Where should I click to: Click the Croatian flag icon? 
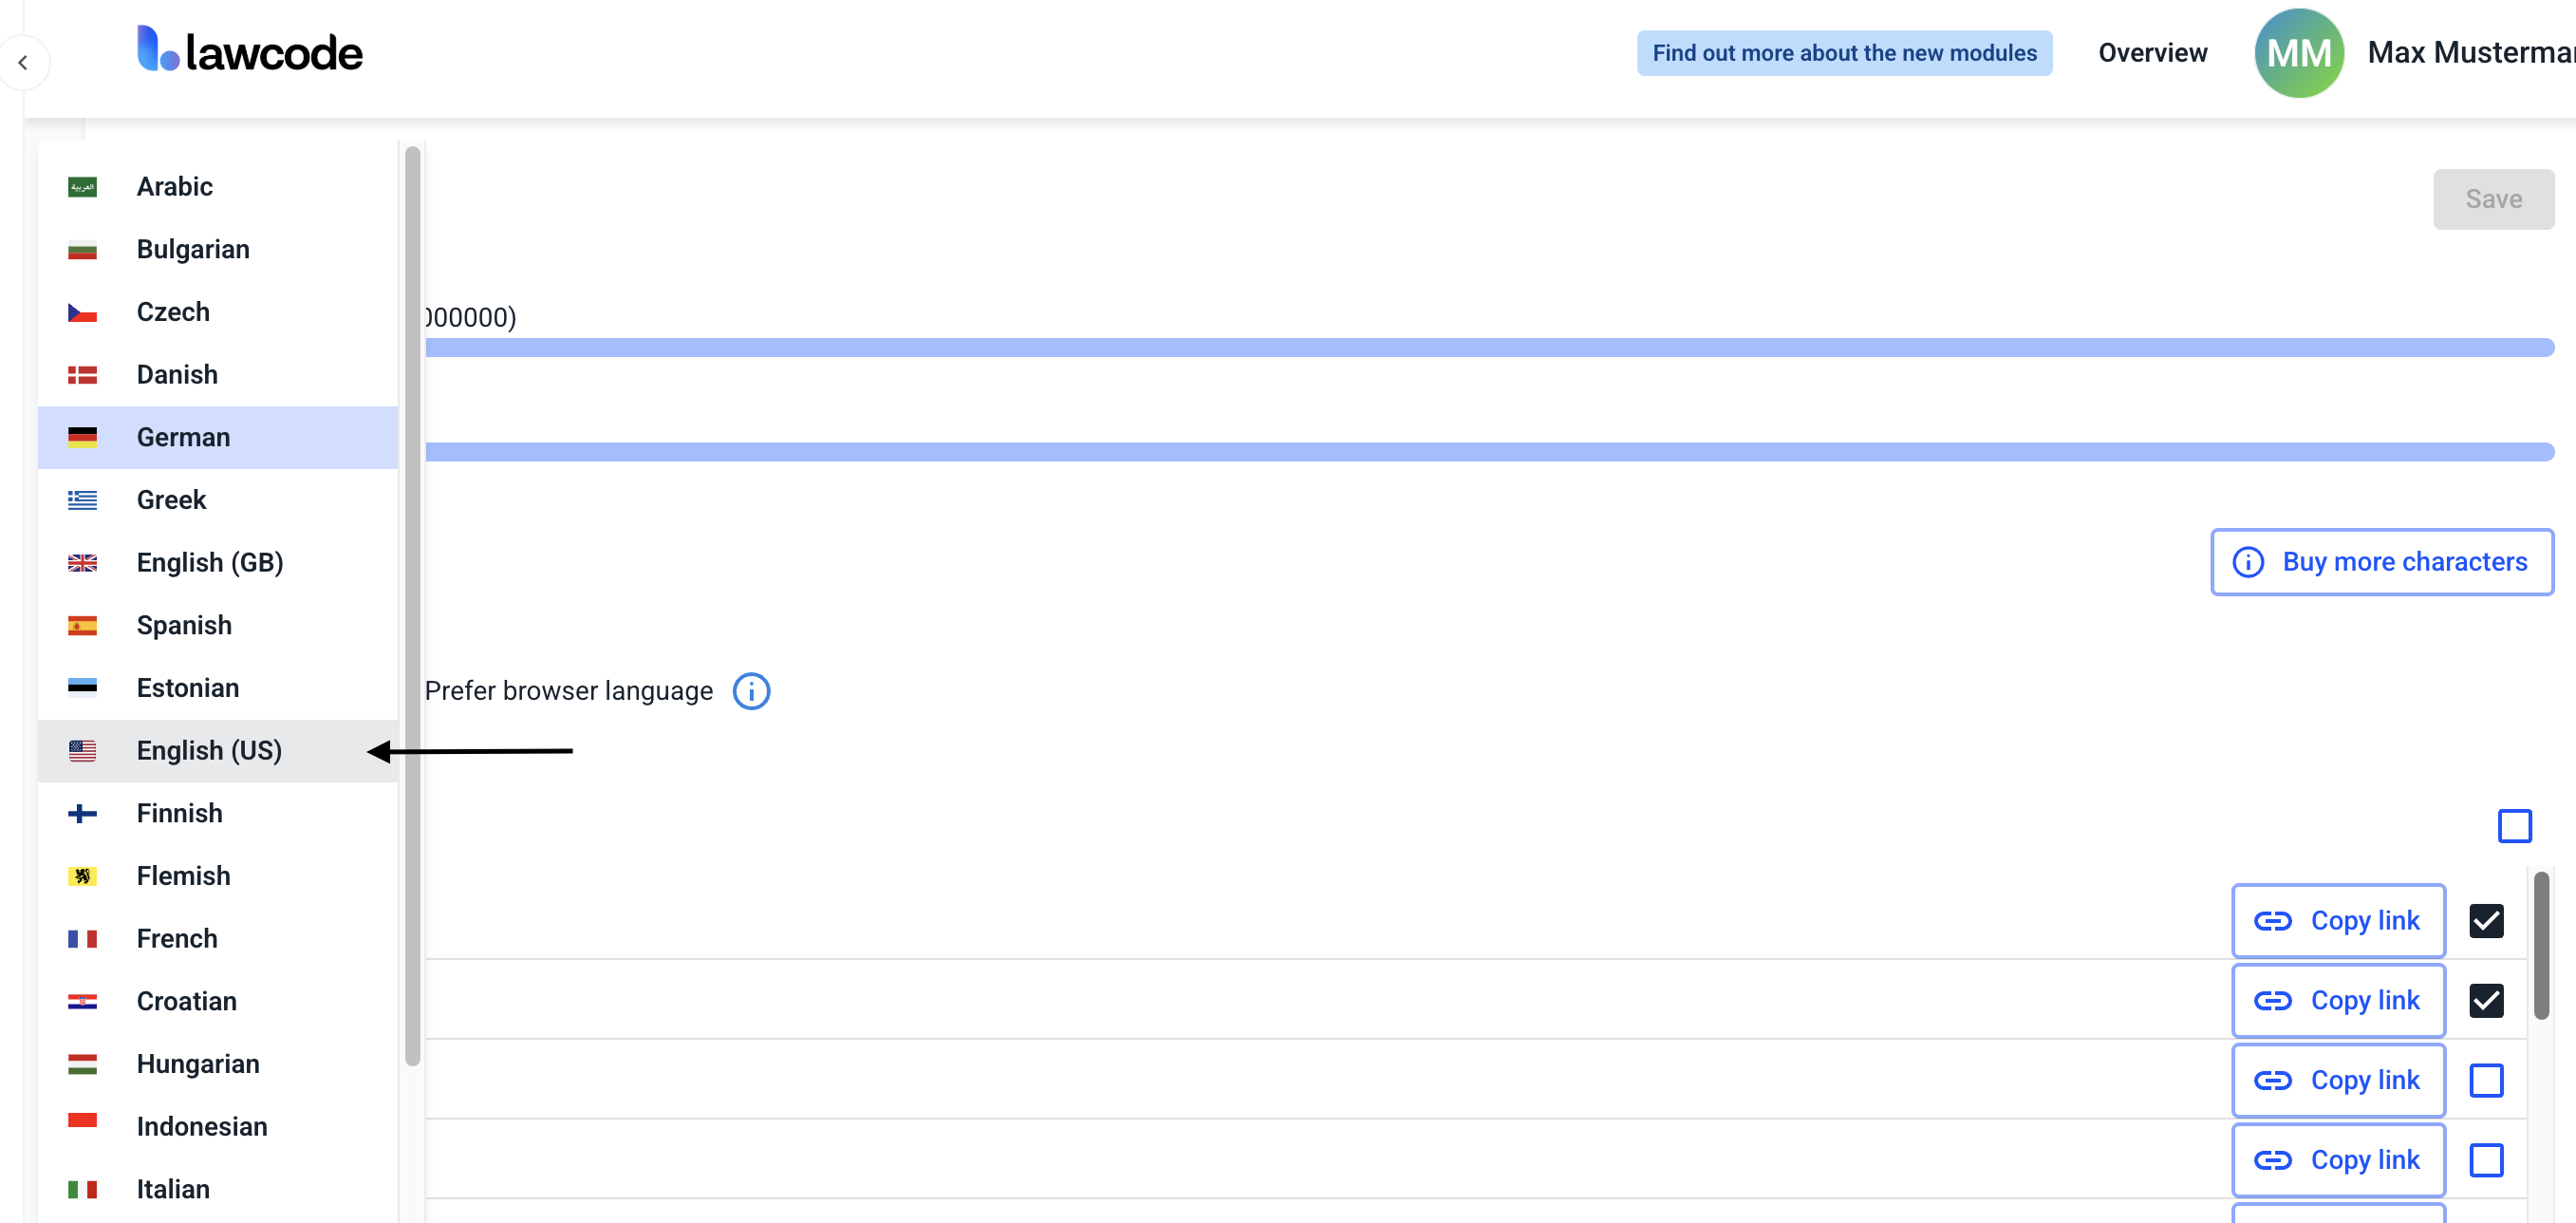[x=82, y=1001]
